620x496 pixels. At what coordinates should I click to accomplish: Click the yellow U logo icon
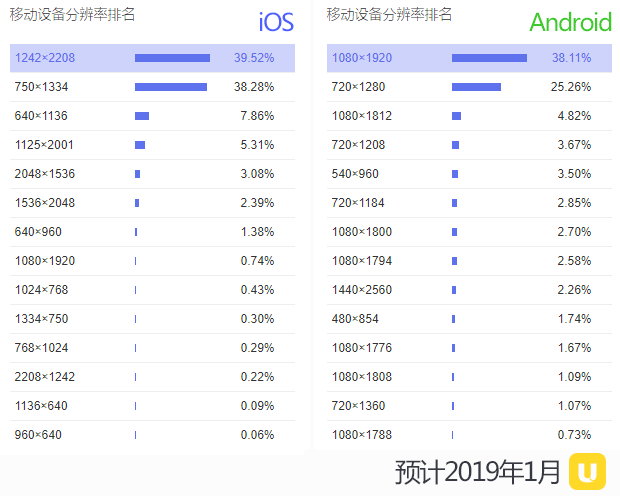[x=589, y=471]
